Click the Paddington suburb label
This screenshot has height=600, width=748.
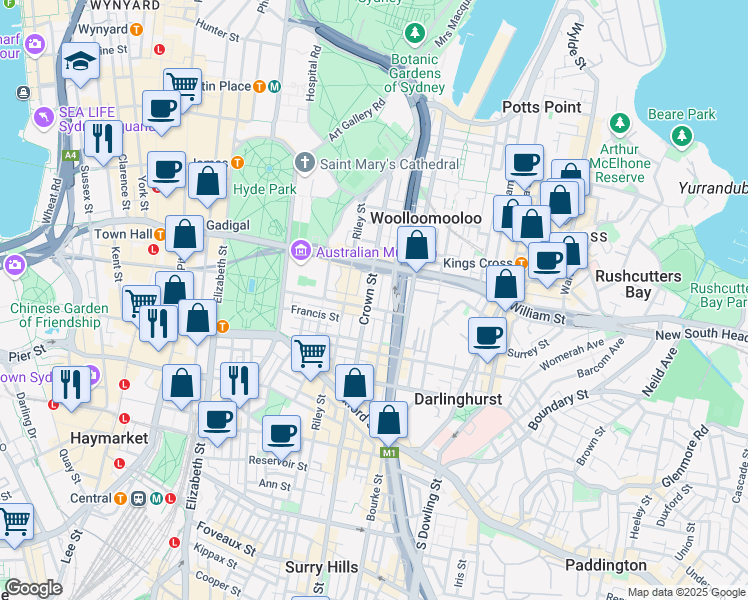[606, 566]
